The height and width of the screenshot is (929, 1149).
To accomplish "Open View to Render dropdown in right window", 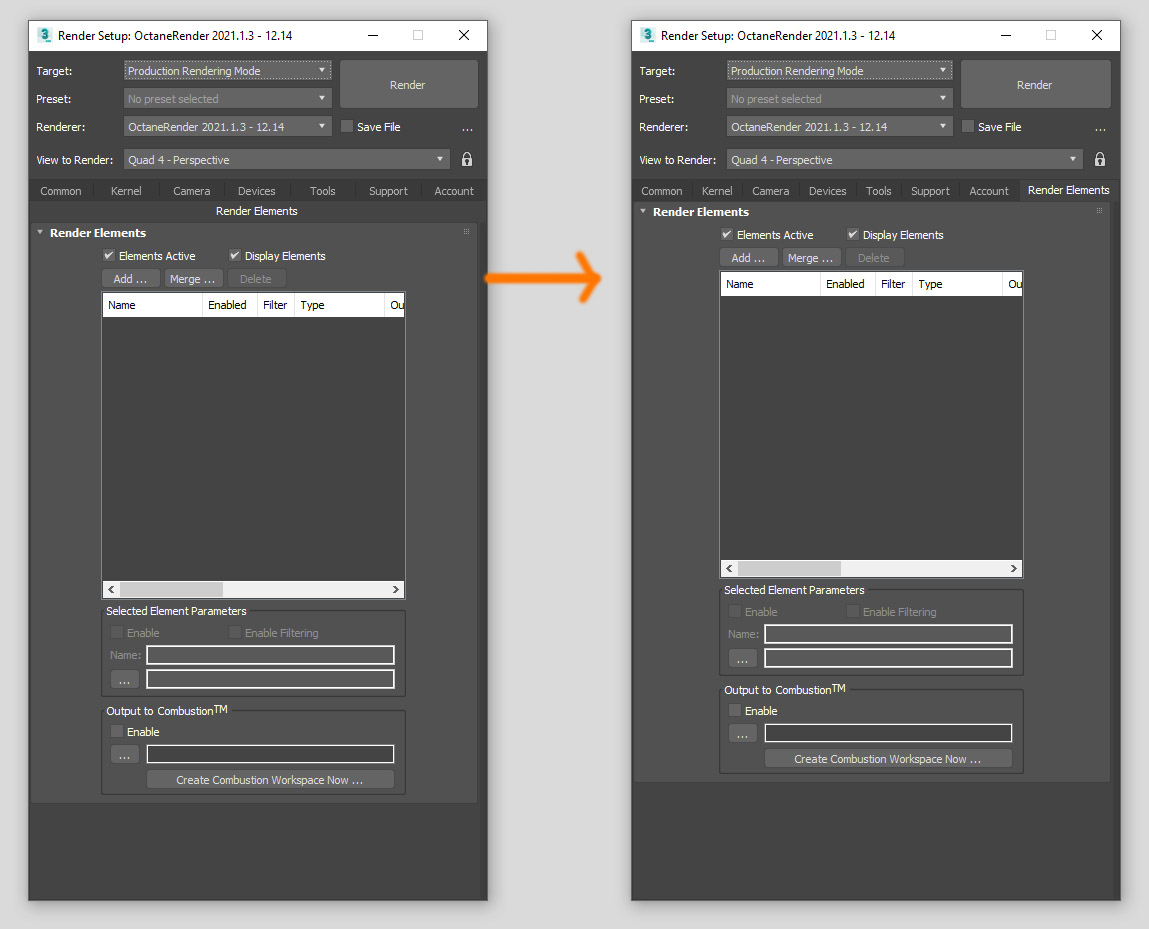I will (x=904, y=159).
